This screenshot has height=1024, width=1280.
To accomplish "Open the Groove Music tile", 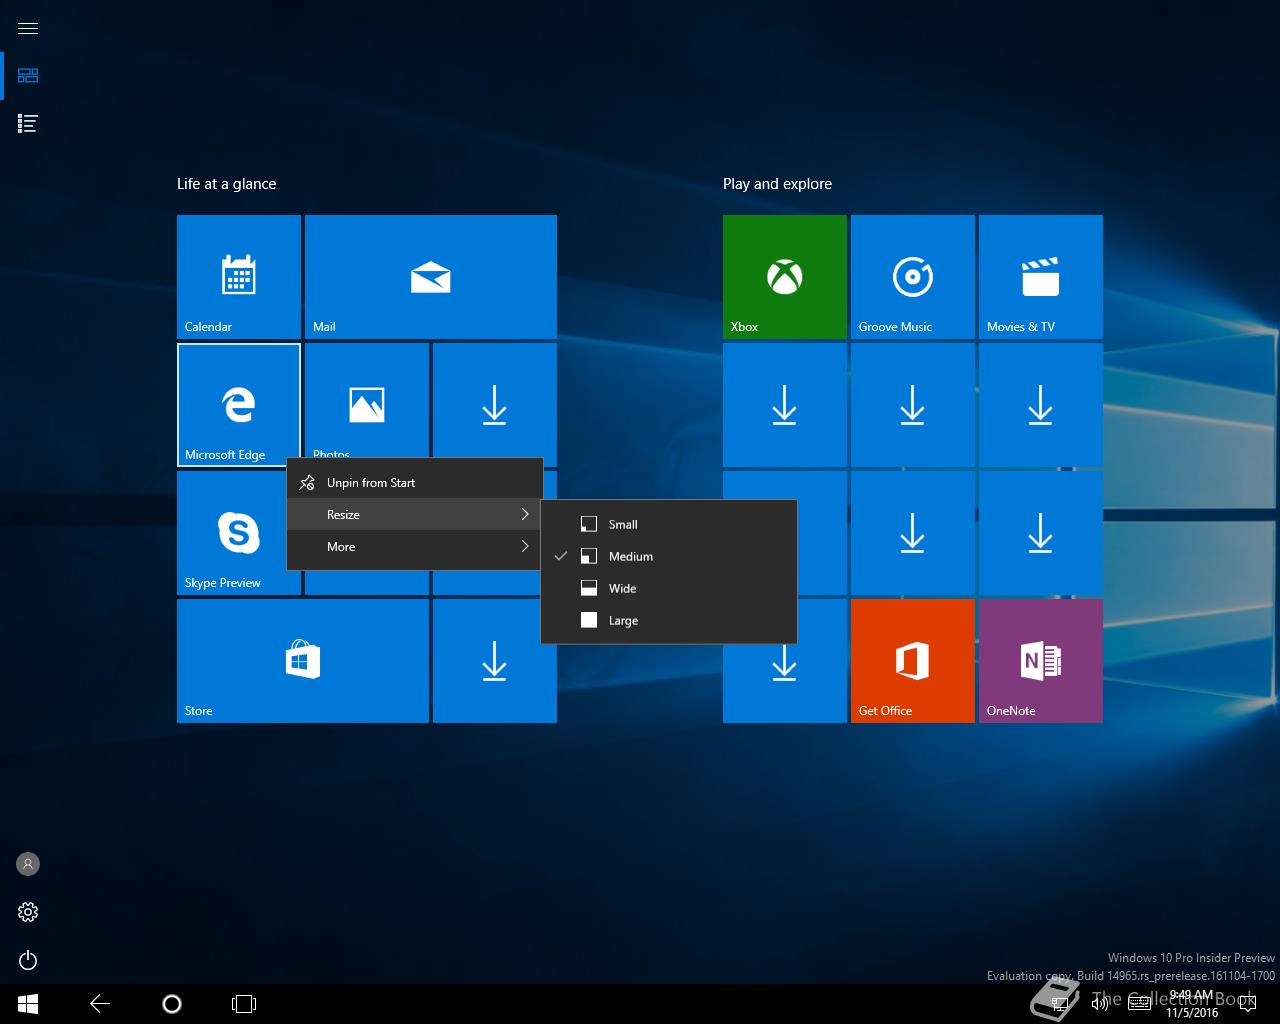I will pos(913,277).
